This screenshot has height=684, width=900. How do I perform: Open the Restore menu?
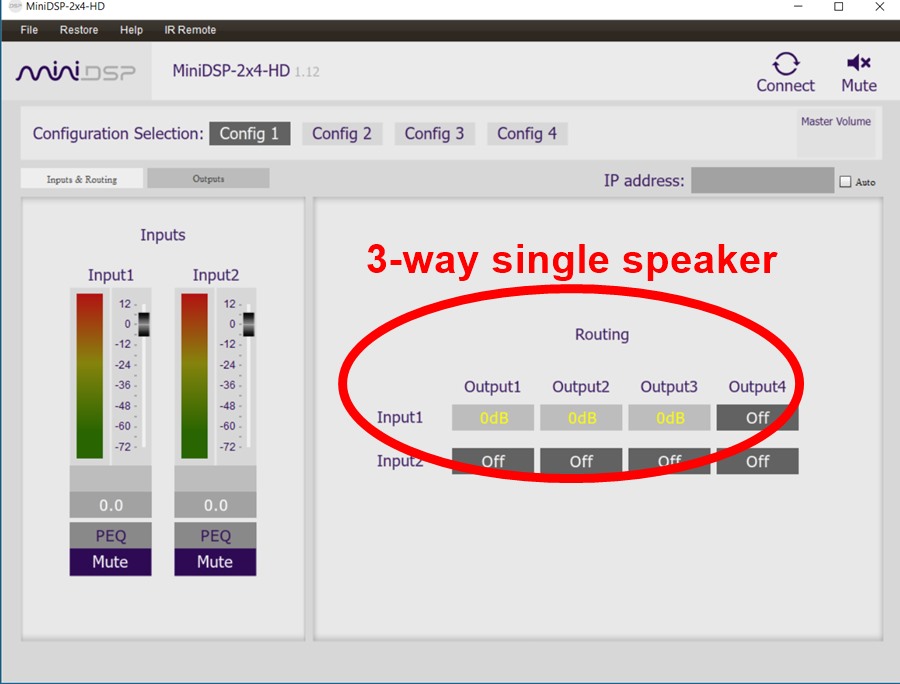click(x=79, y=30)
